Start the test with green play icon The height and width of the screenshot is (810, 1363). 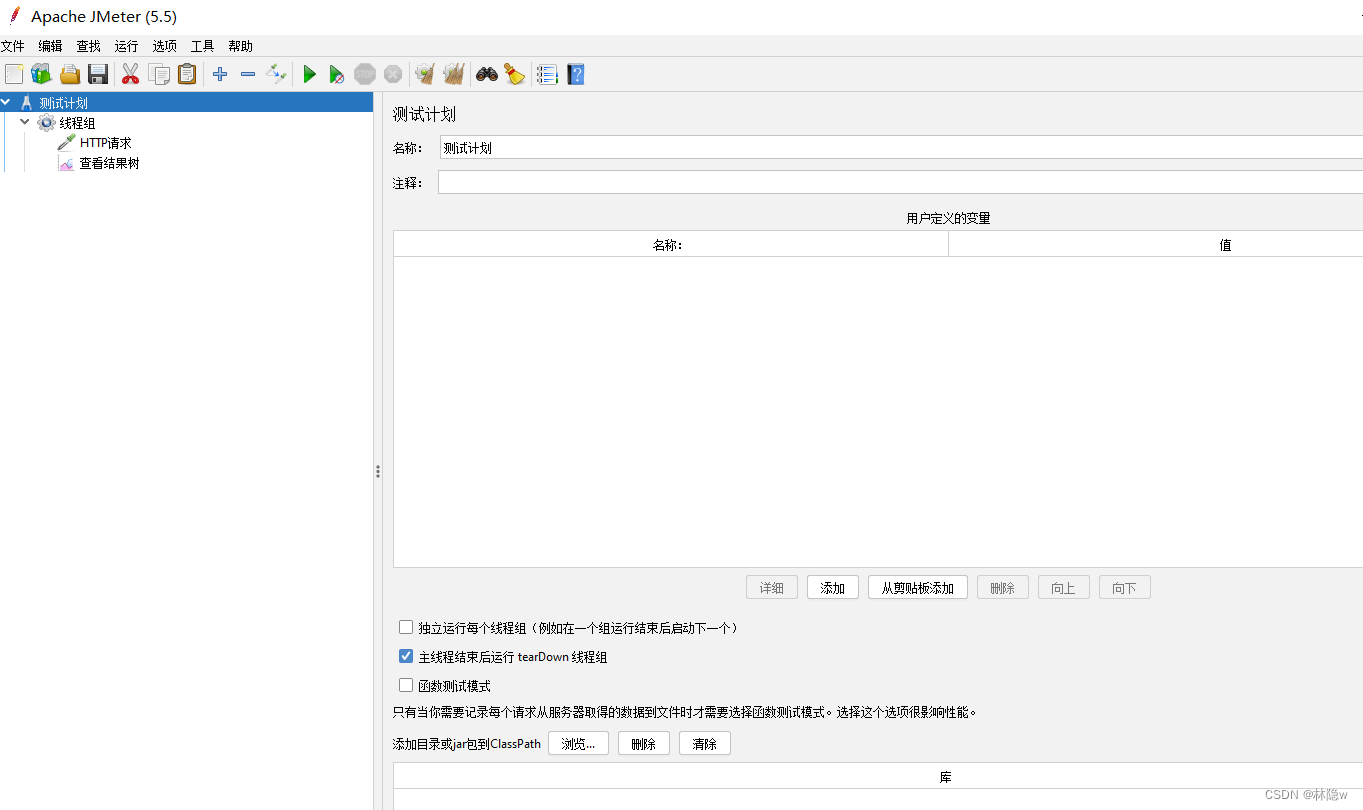[x=310, y=74]
